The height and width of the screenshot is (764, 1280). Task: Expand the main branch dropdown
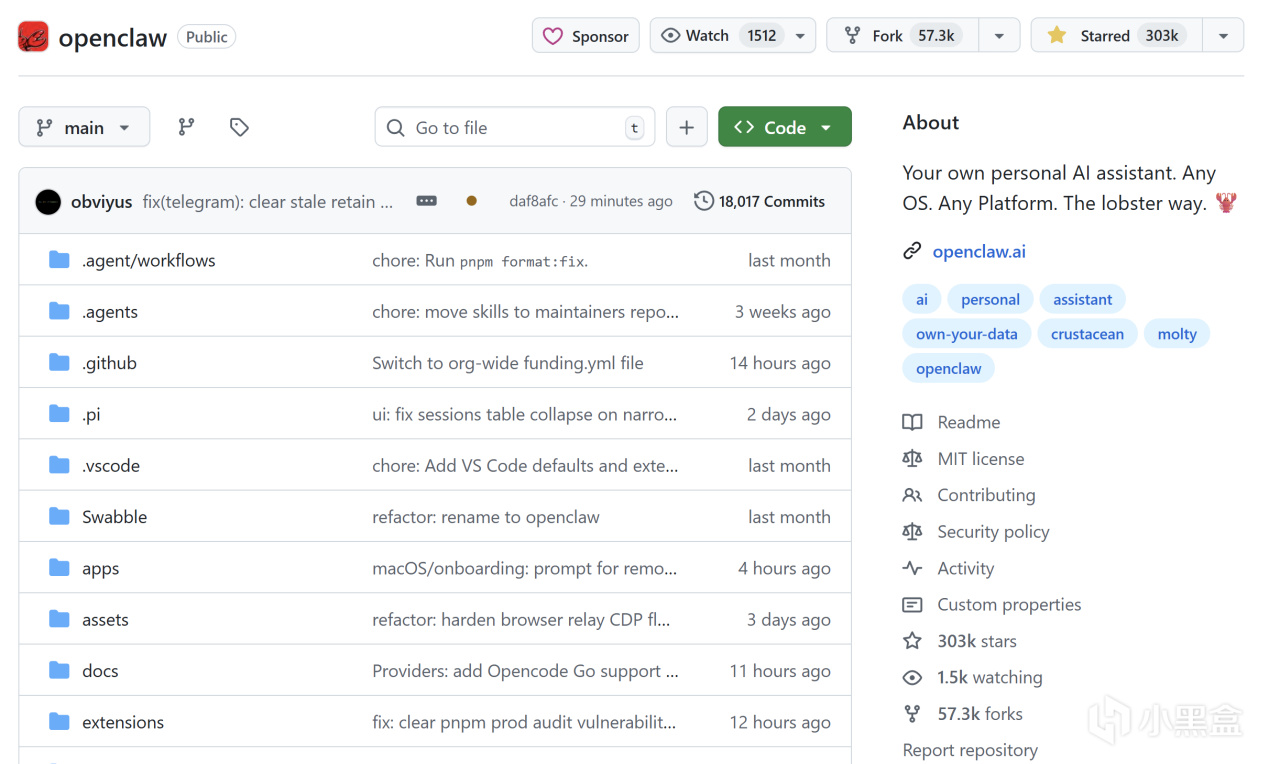pyautogui.click(x=84, y=127)
